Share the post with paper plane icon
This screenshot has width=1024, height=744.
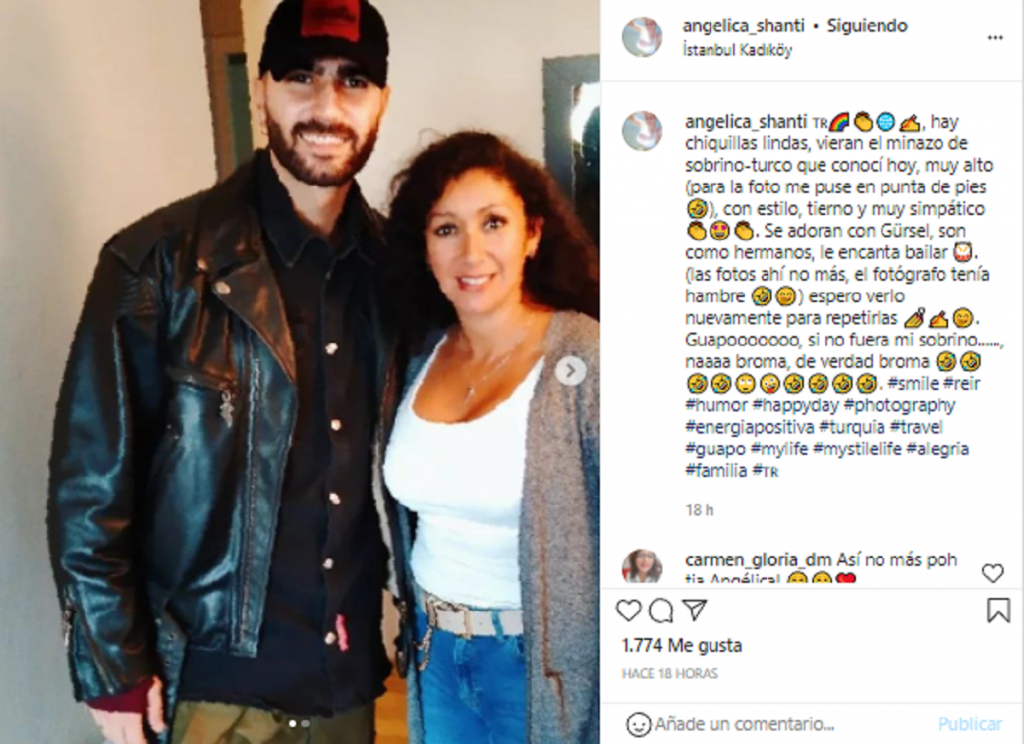(x=695, y=611)
